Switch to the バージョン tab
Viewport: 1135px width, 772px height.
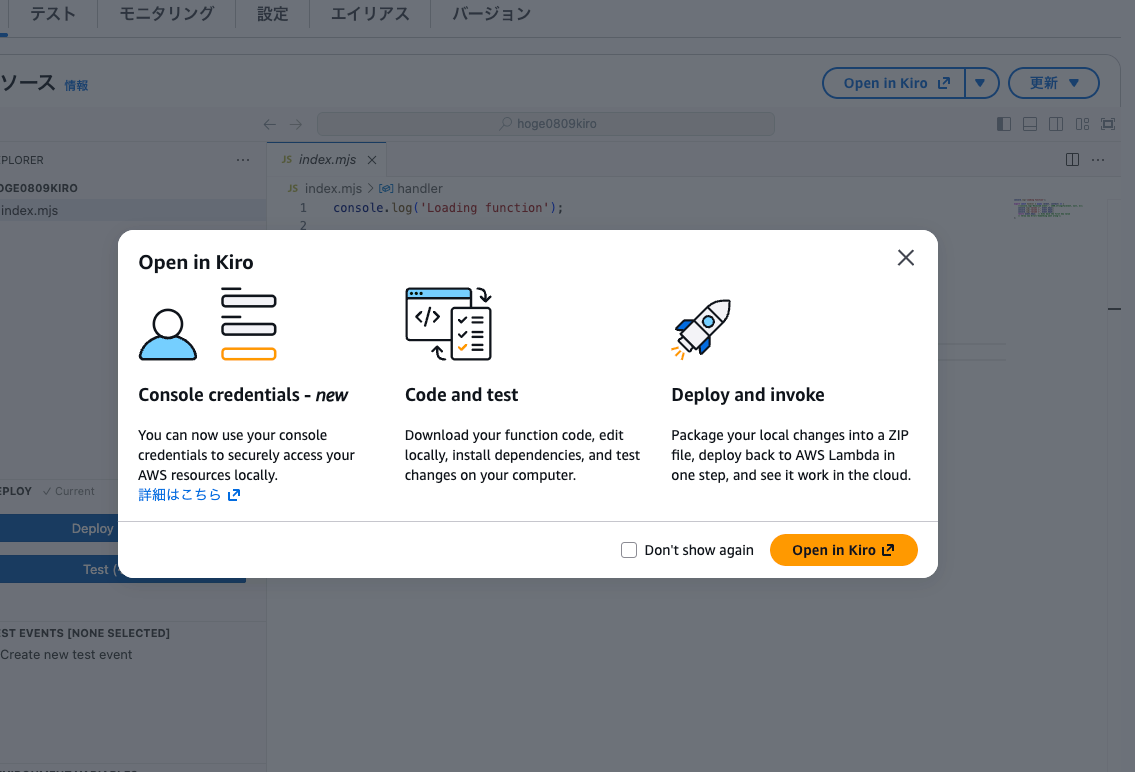pyautogui.click(x=491, y=14)
